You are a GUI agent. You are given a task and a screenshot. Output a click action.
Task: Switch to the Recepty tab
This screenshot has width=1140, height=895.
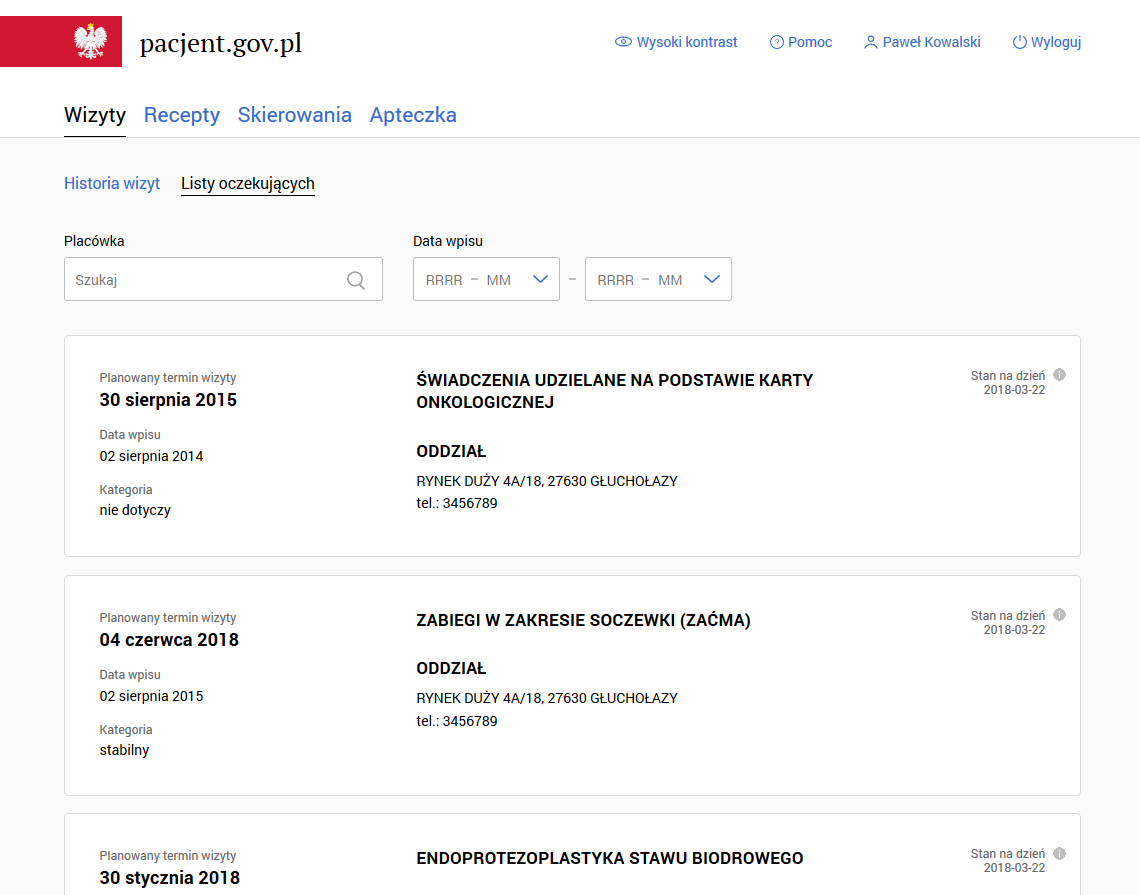click(x=182, y=115)
